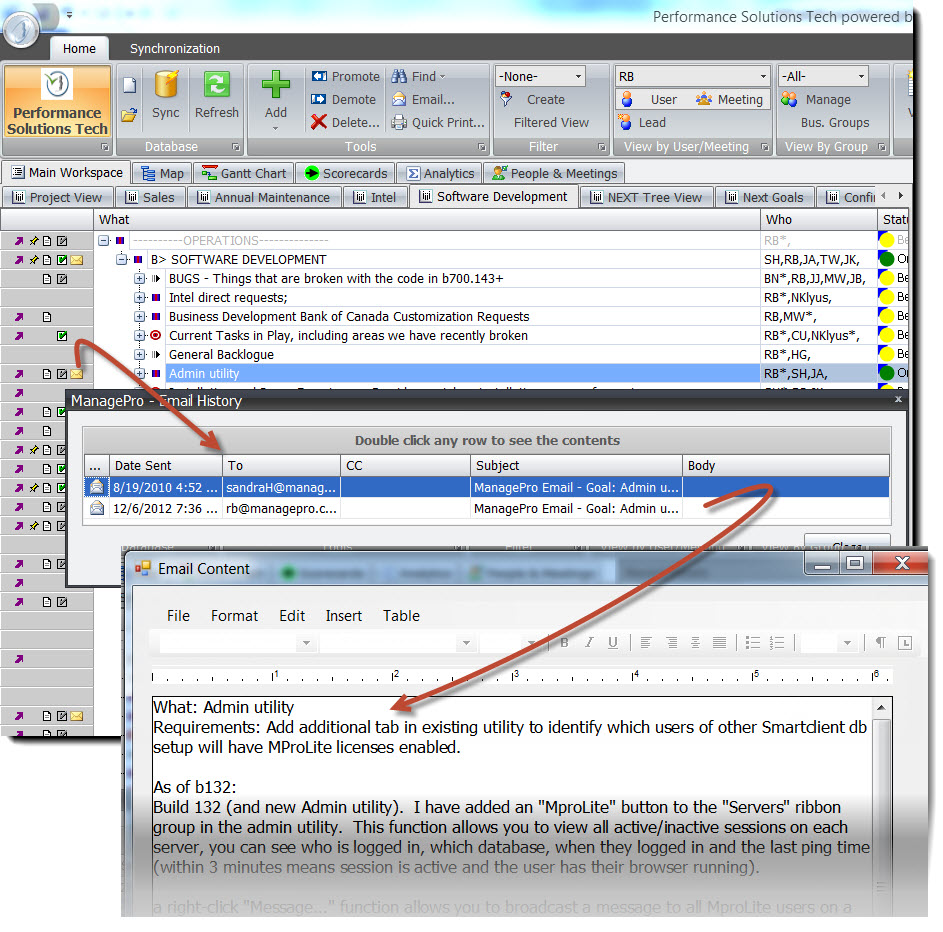943x932 pixels.
Task: Expand the BUGS tree node
Action: click(140, 278)
